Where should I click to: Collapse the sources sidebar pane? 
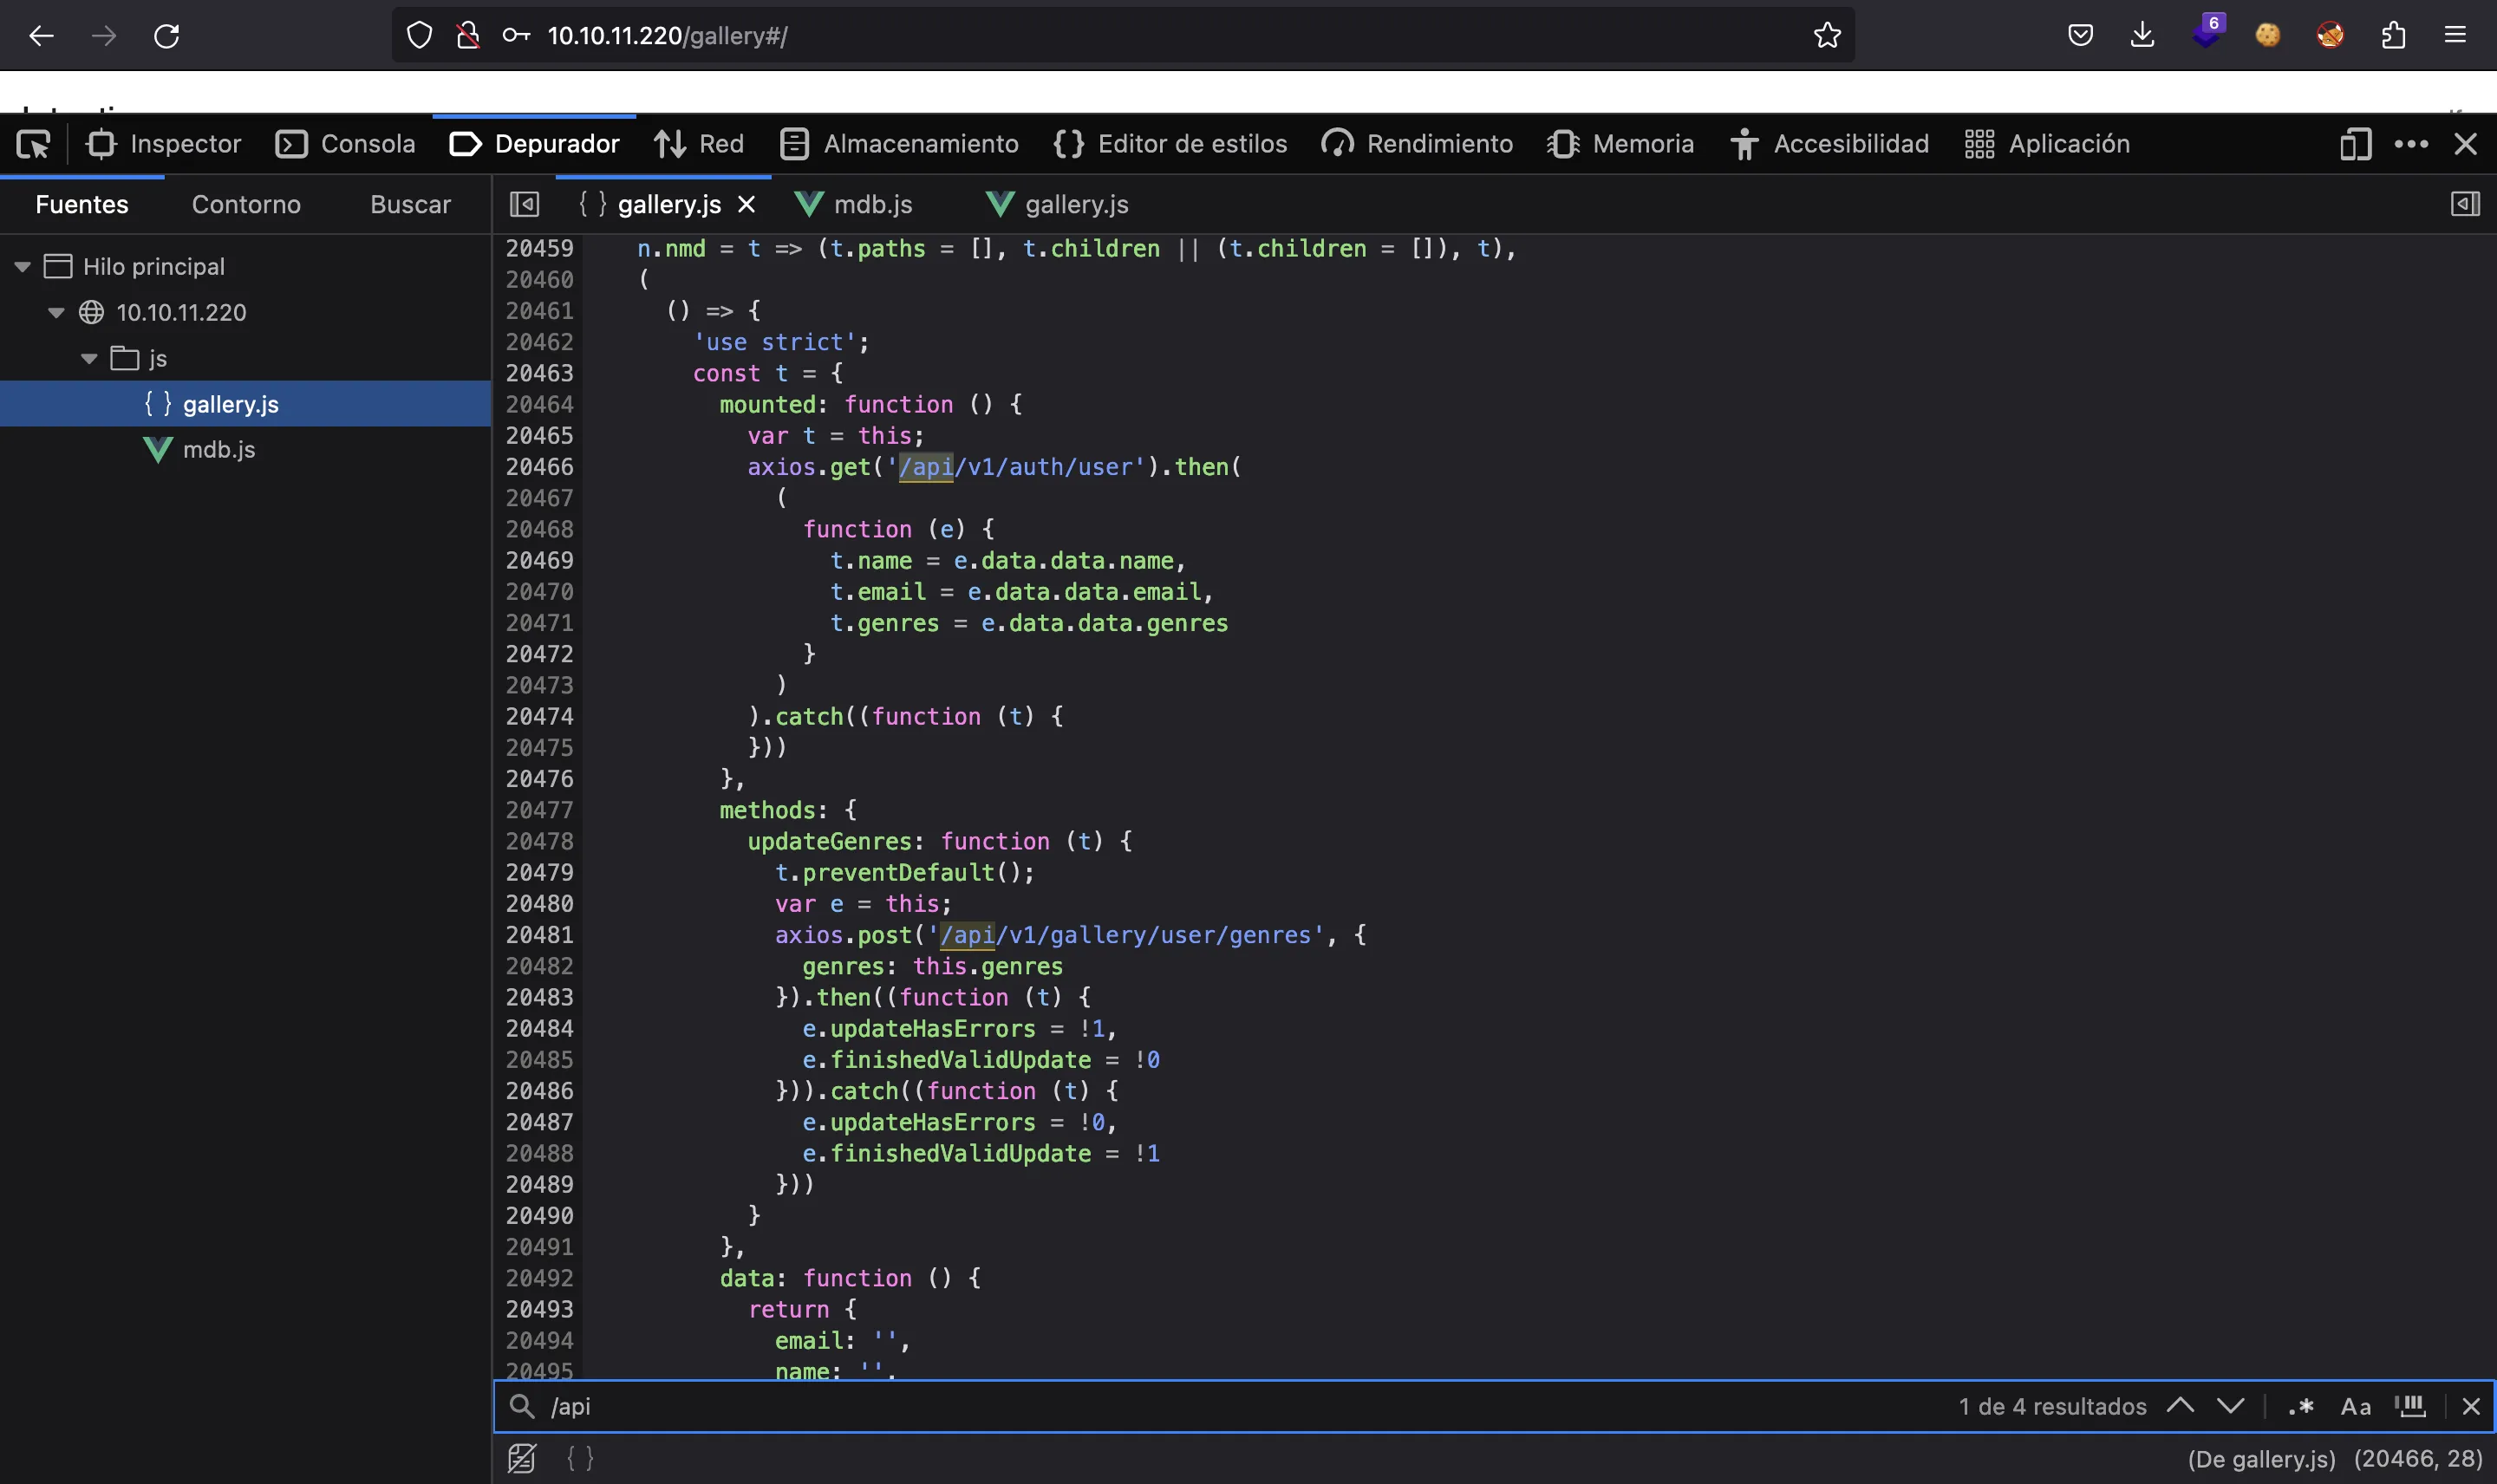pyautogui.click(x=524, y=205)
